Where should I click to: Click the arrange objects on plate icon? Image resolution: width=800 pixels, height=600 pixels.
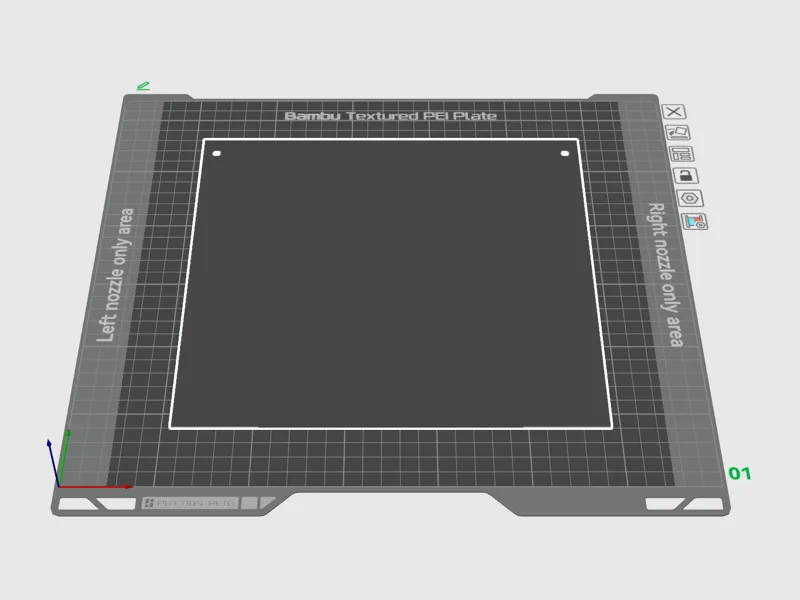point(682,154)
